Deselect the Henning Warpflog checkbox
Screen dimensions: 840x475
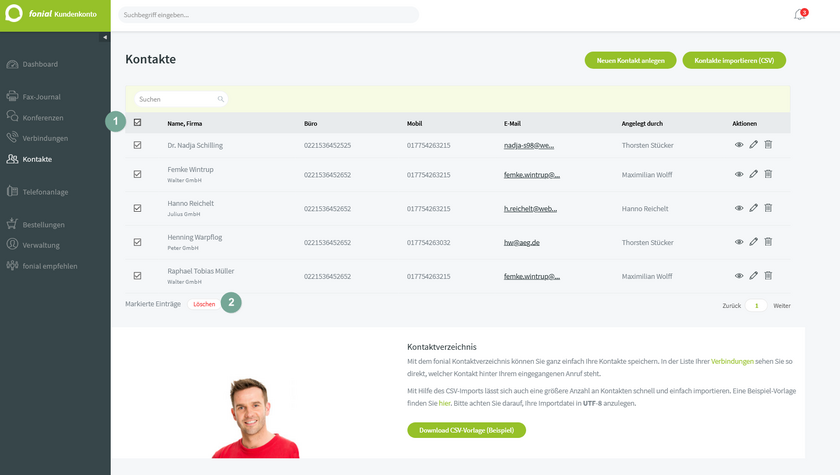137,242
